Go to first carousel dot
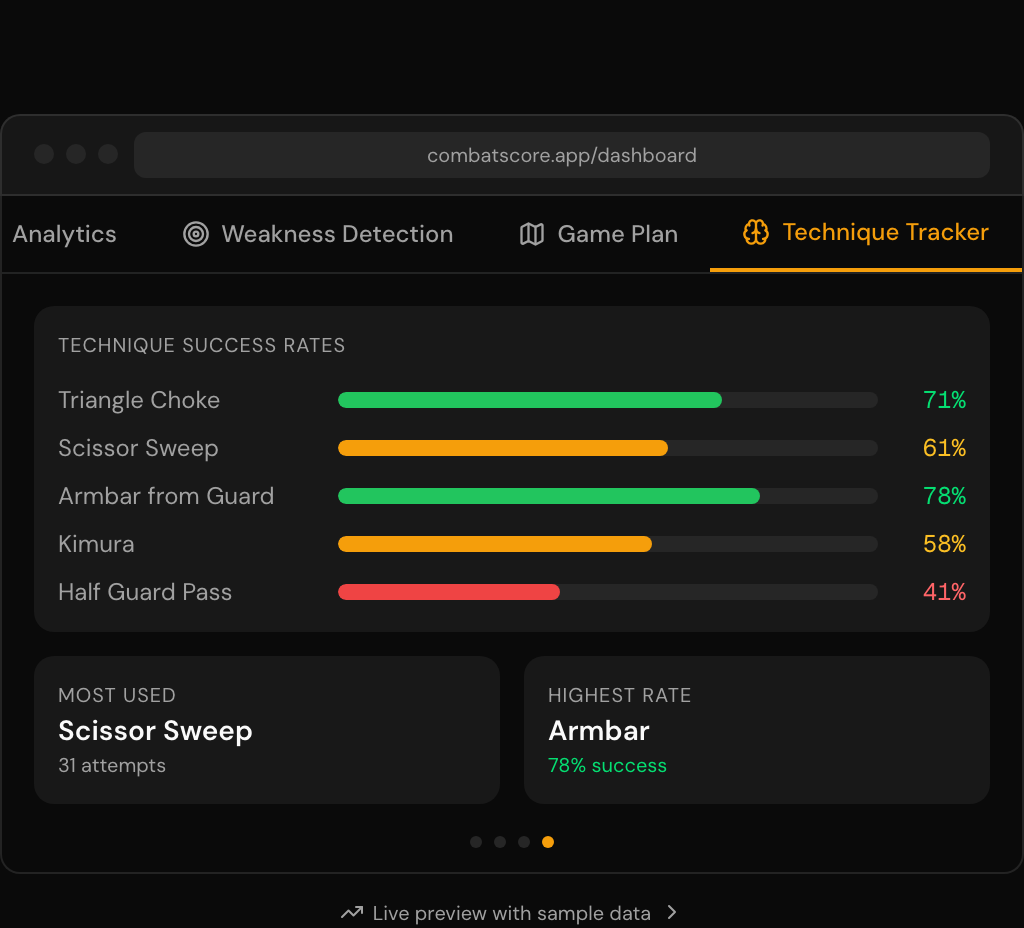The width and height of the screenshot is (1024, 928). pos(476,842)
